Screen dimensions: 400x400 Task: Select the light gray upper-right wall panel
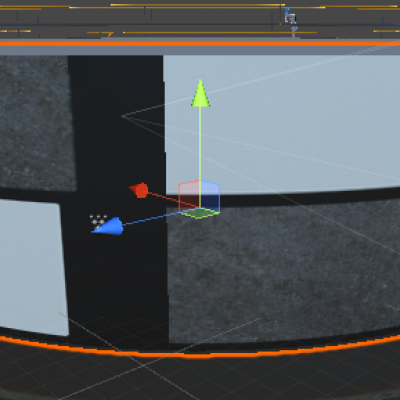[x=282, y=123]
